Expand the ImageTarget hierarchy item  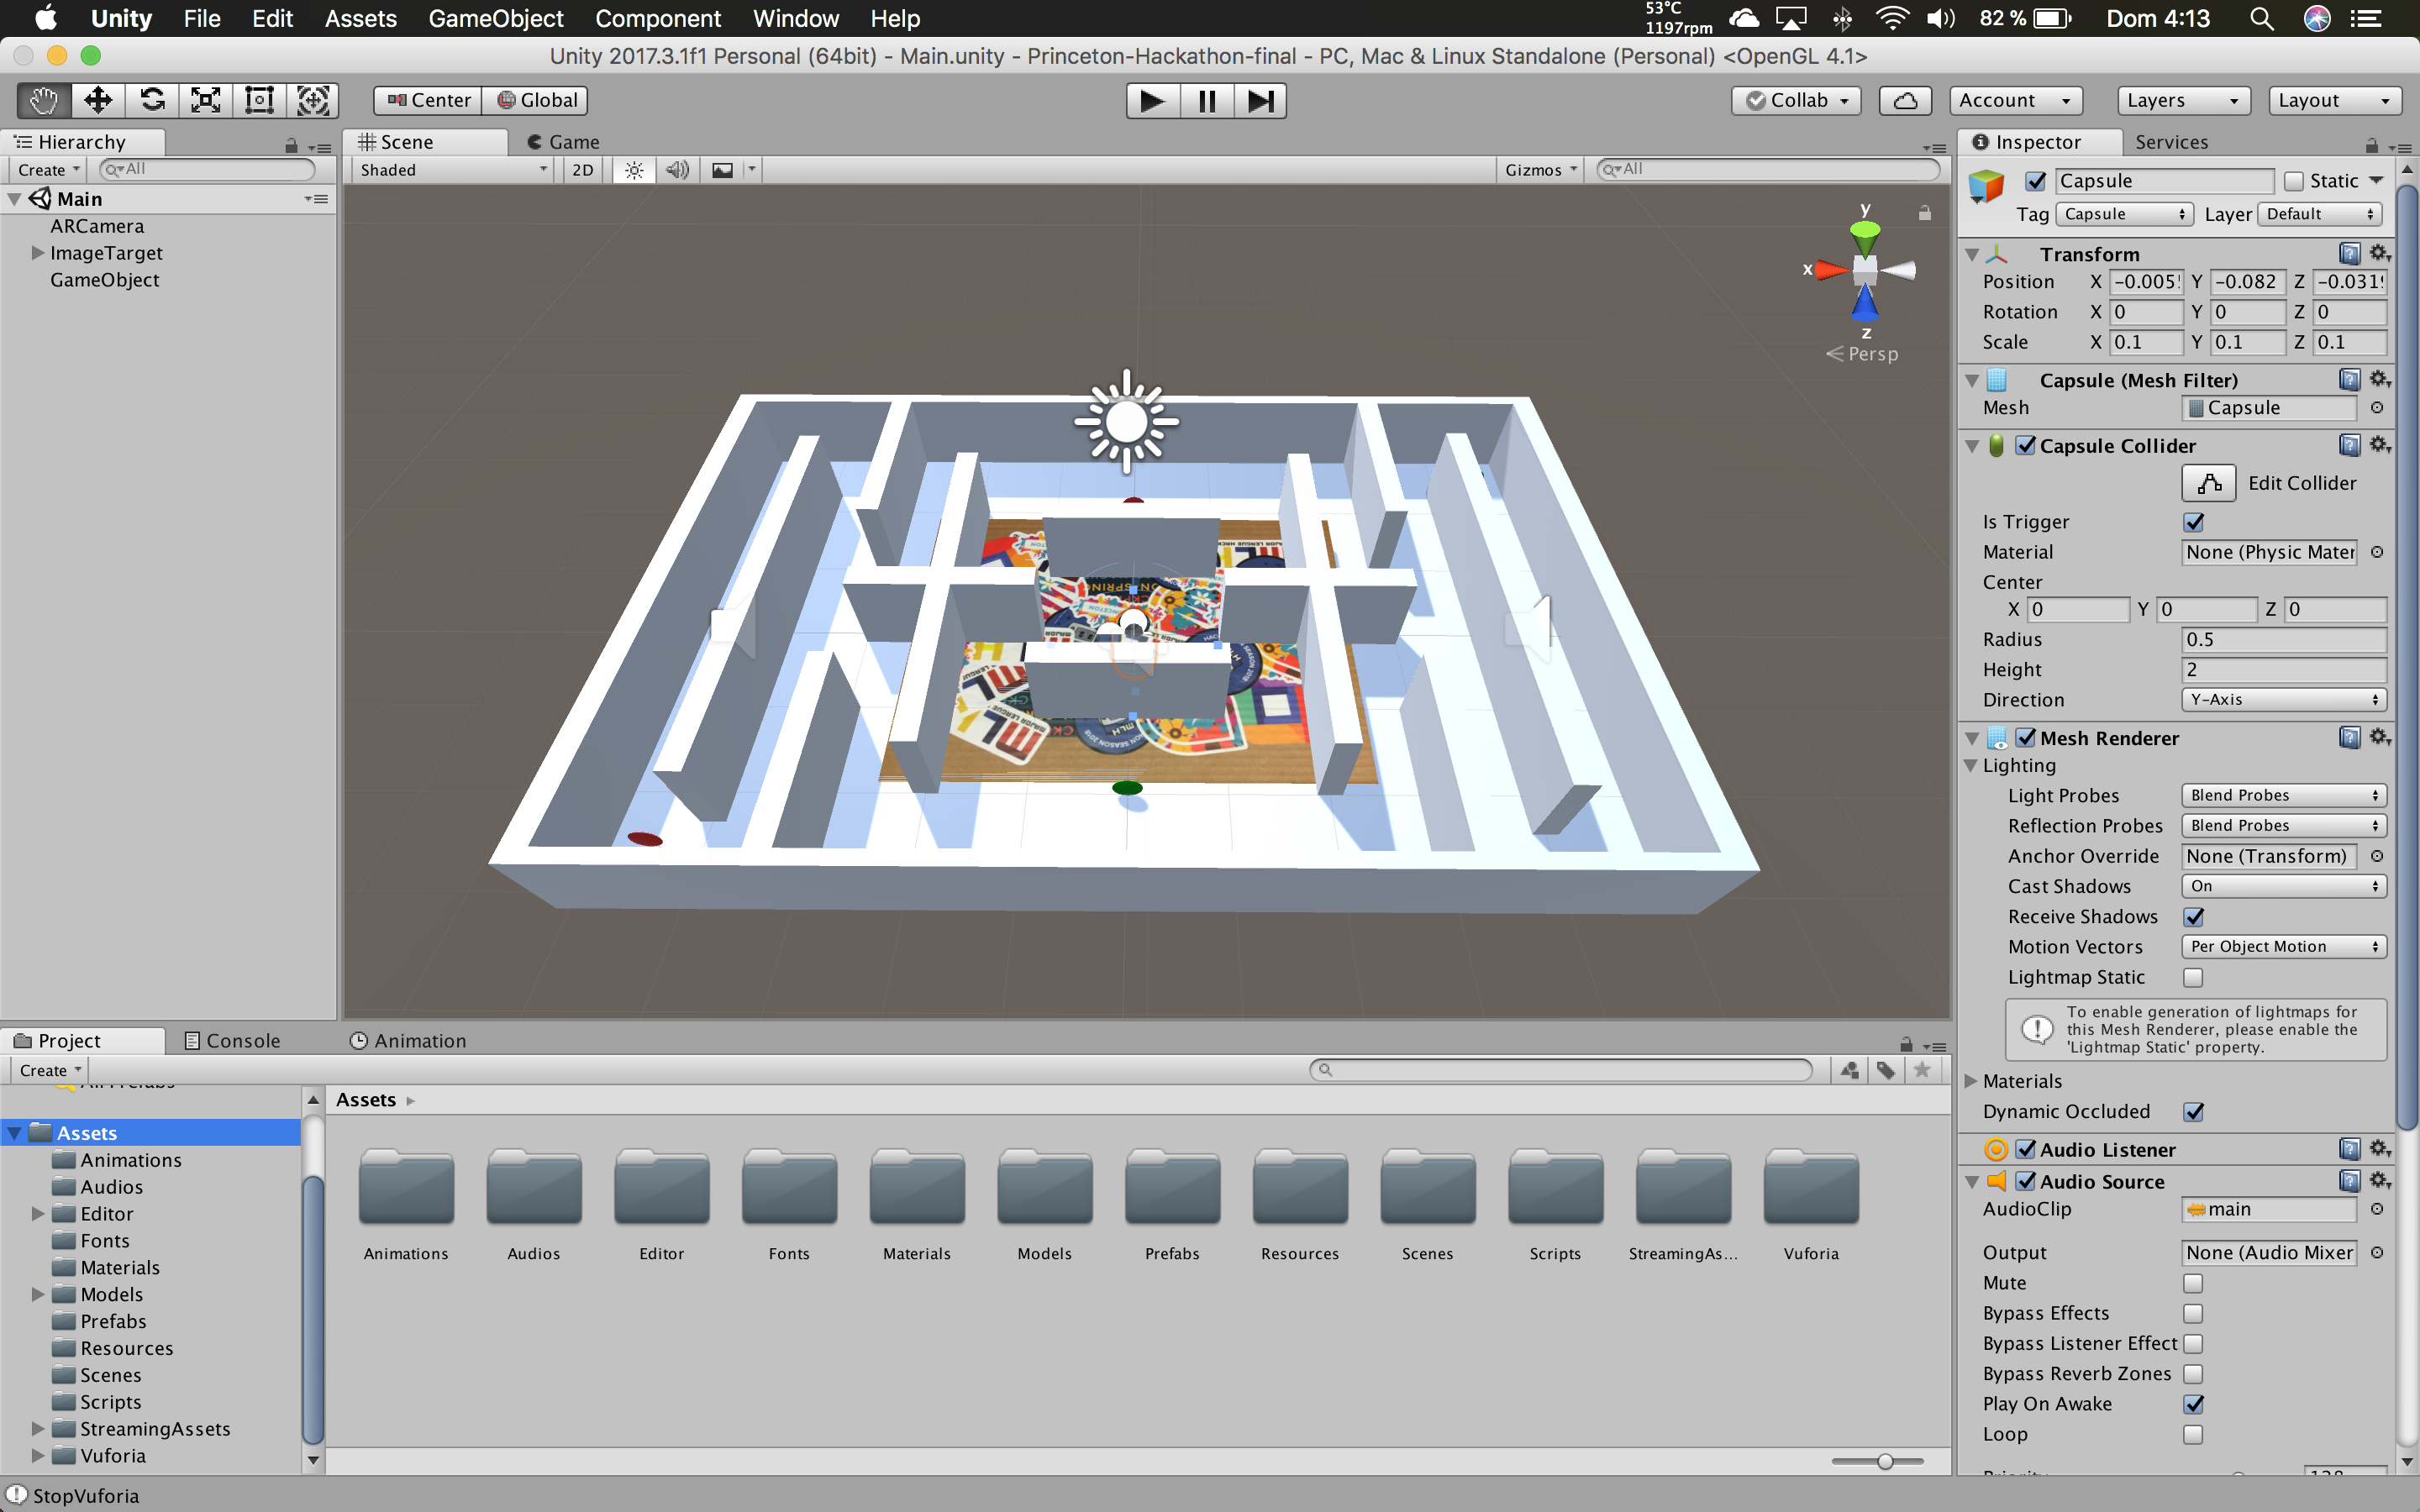click(x=37, y=253)
